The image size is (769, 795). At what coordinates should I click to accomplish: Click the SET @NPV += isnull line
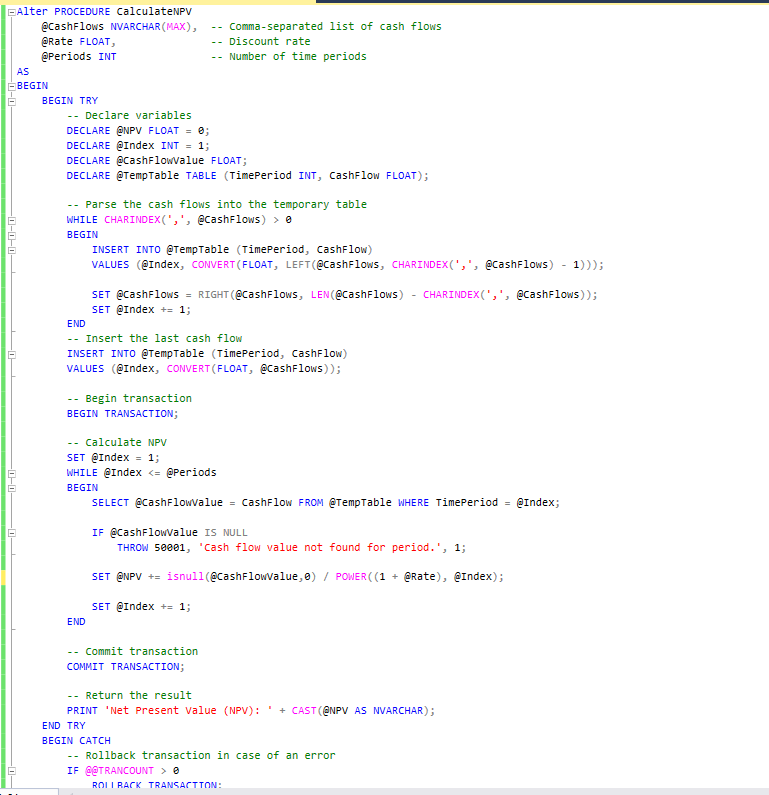pos(298,576)
